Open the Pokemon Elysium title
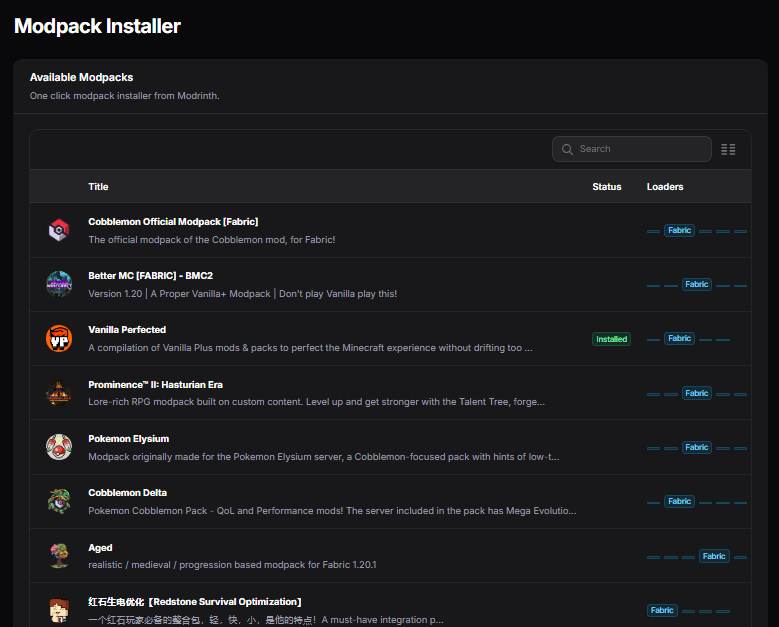 (129, 439)
